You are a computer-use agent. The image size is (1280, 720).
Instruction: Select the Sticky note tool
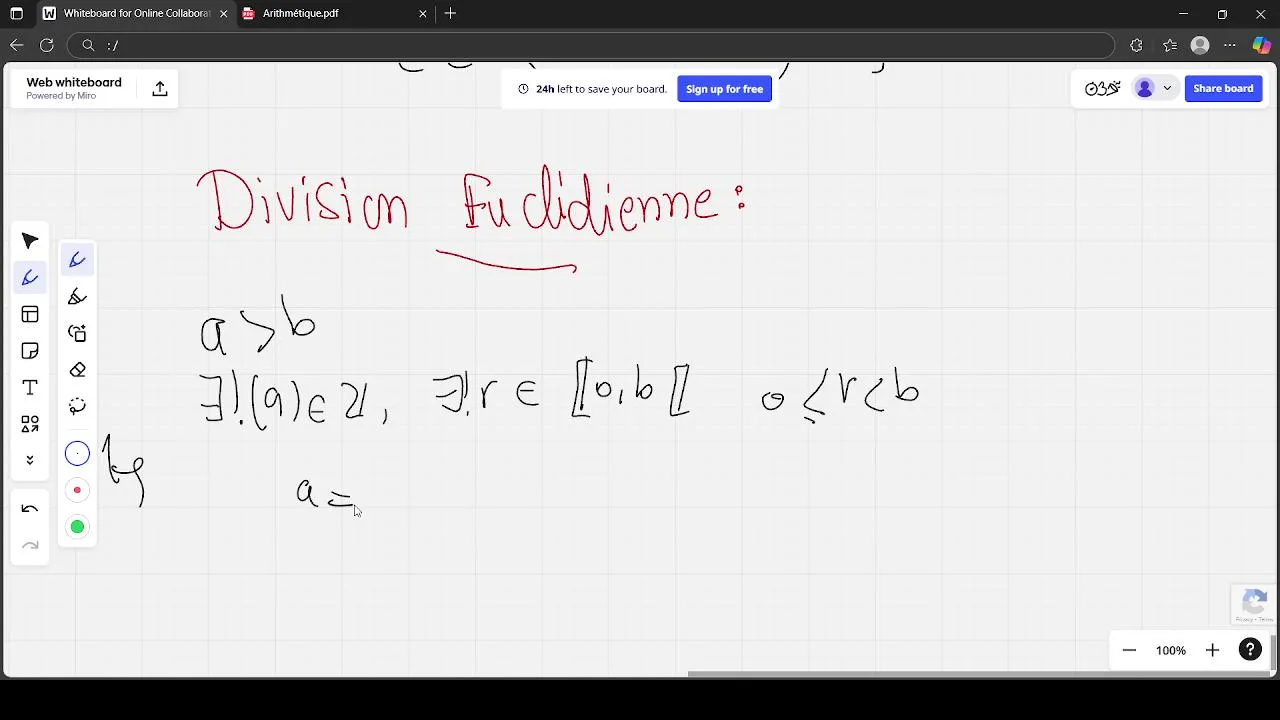[x=30, y=351]
